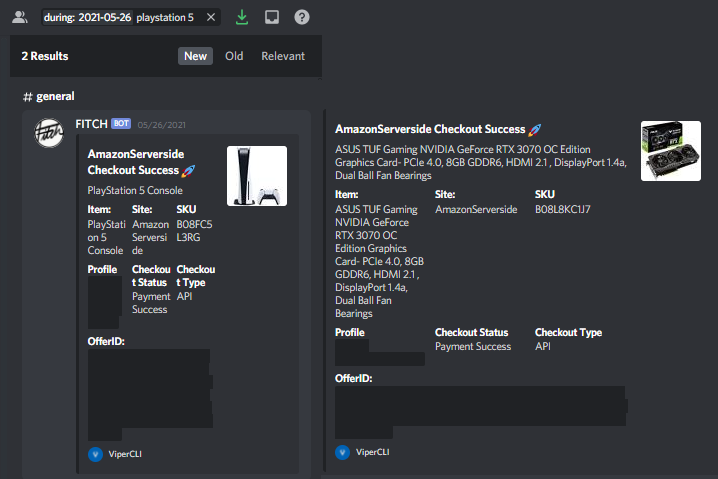Click the ViperCLI footer text in right embed
This screenshot has width=718, height=479.
373,452
